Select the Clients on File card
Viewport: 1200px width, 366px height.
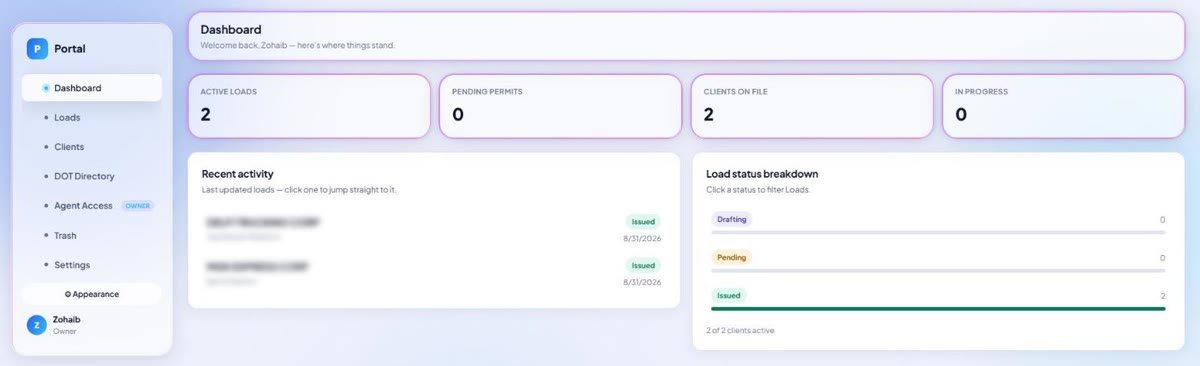coord(811,106)
